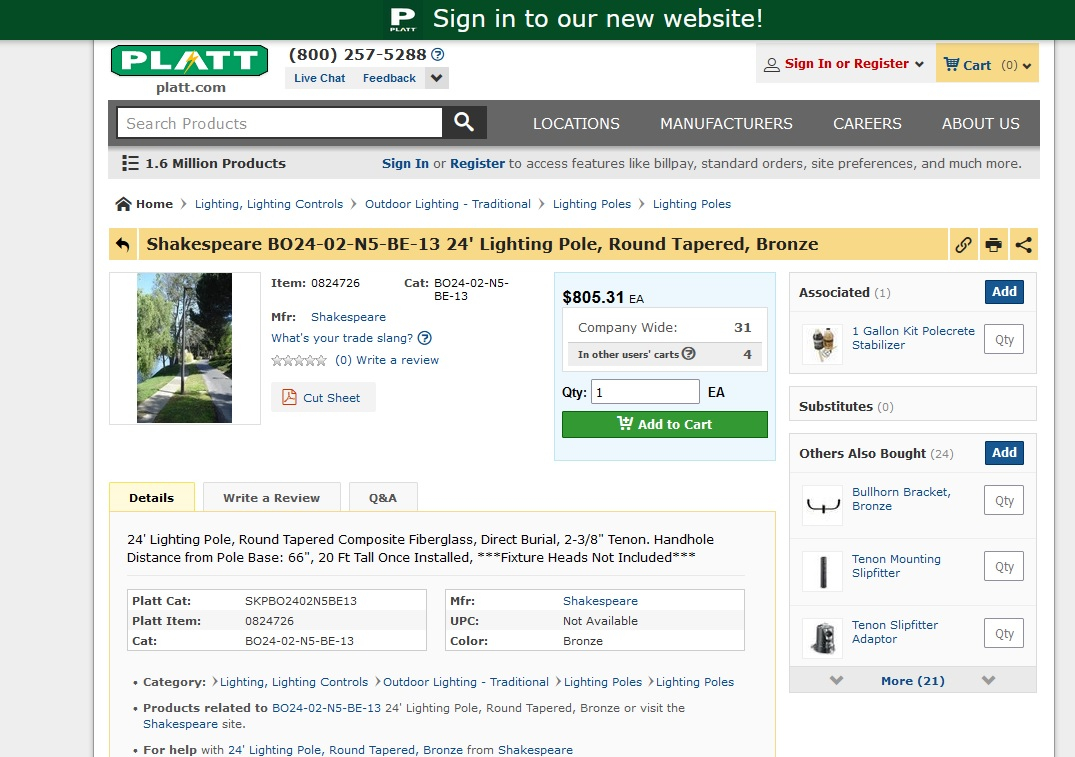
Task: Click the Search Products field
Action: click(280, 123)
